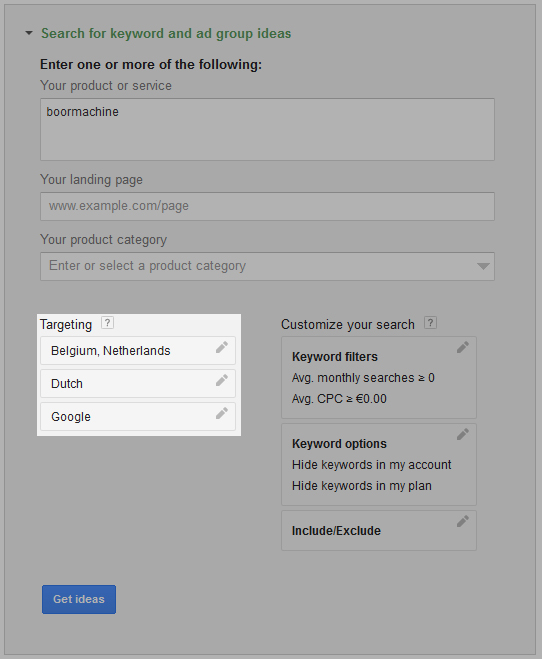Image resolution: width=542 pixels, height=659 pixels.
Task: Click pencil icon next to Dutch language
Action: click(222, 380)
